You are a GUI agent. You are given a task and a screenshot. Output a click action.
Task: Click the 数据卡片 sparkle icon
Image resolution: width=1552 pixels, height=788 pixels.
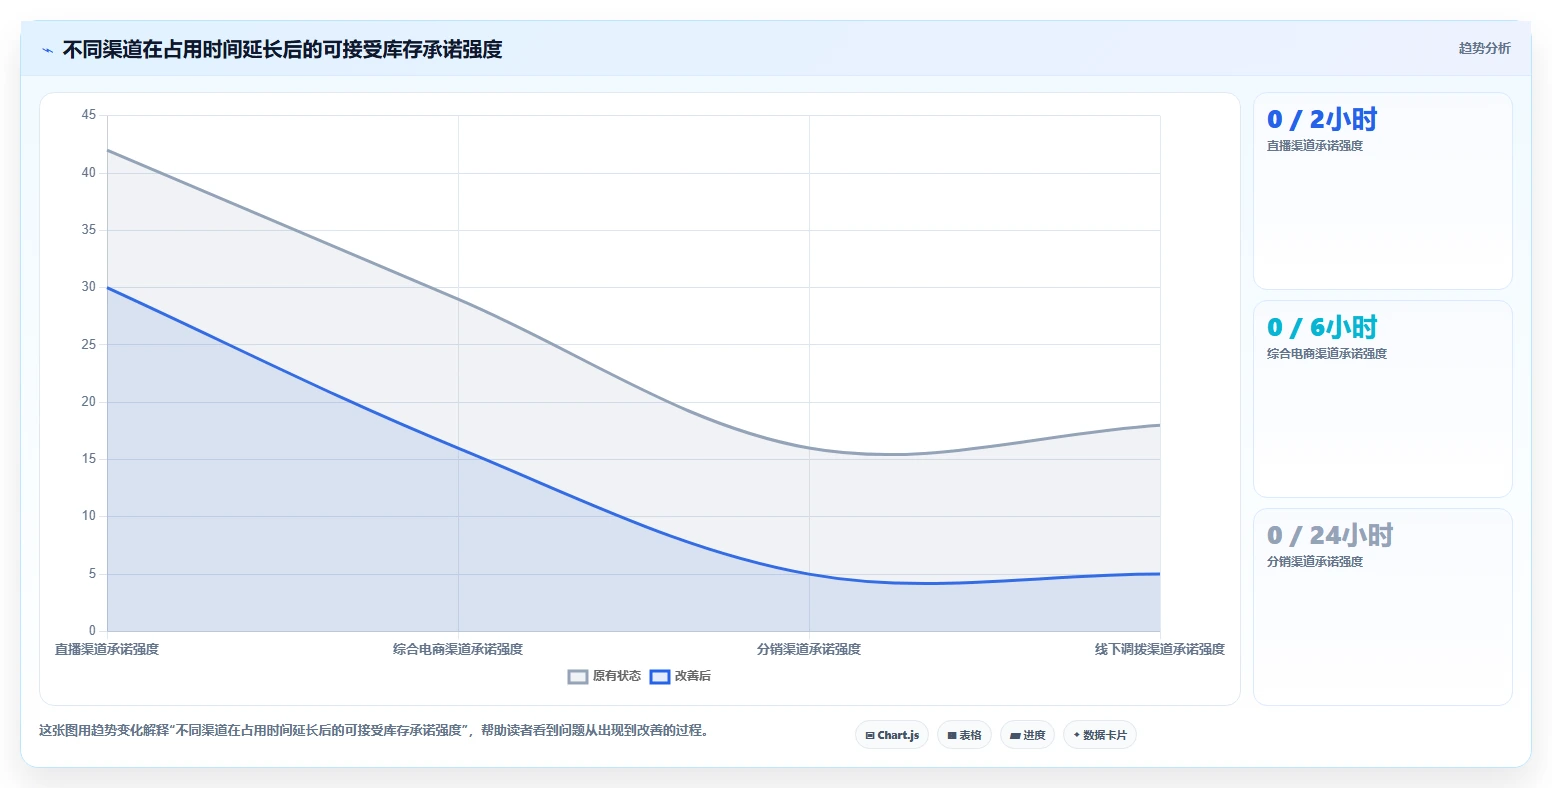[1077, 735]
